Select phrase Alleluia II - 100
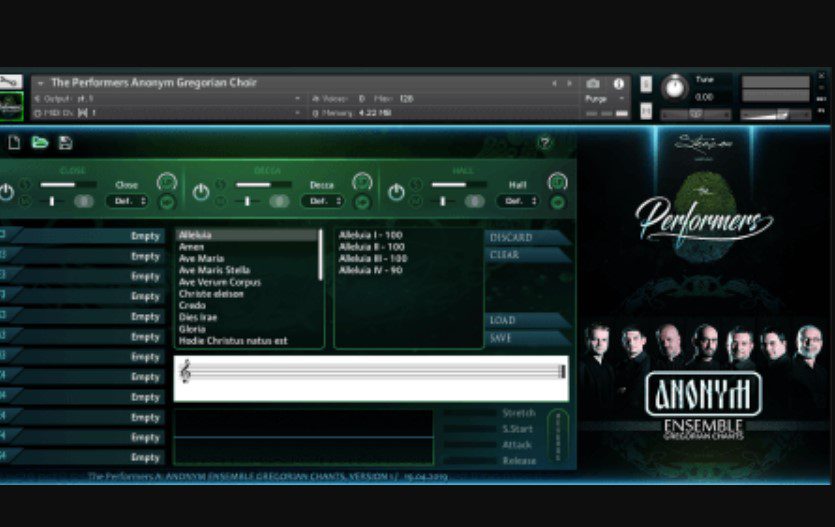The height and width of the screenshot is (527, 835). (x=372, y=247)
